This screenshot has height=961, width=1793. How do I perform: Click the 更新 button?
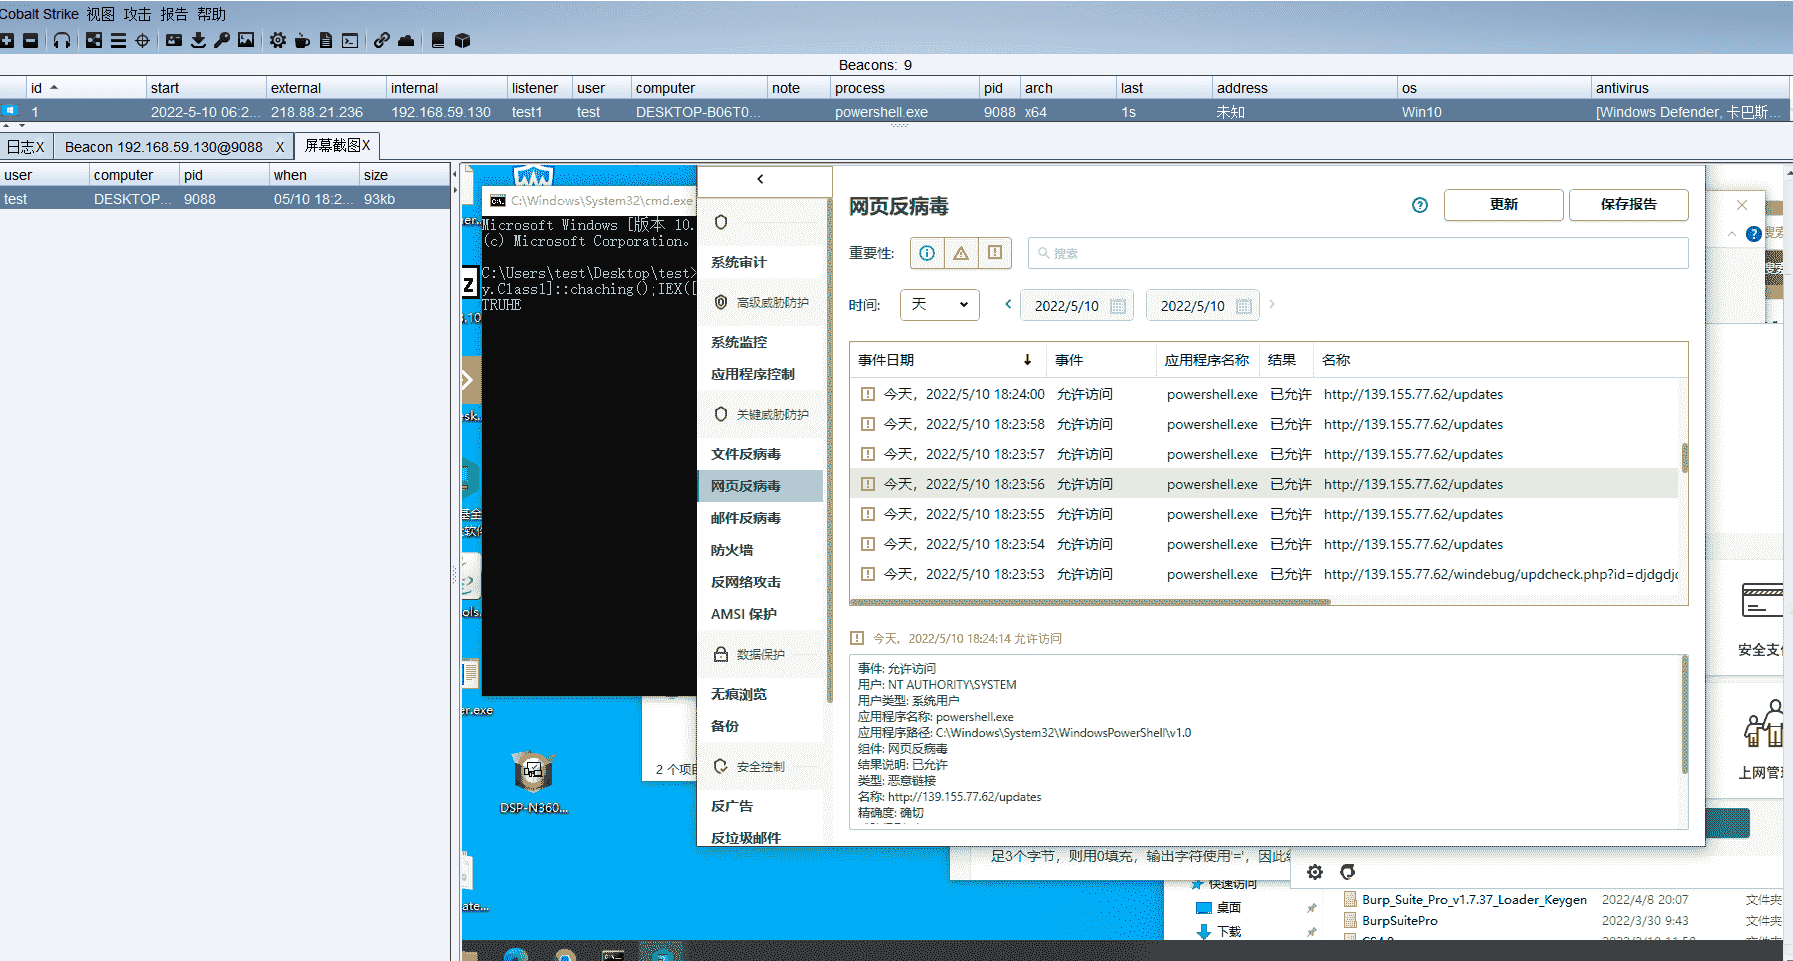[x=1503, y=204]
